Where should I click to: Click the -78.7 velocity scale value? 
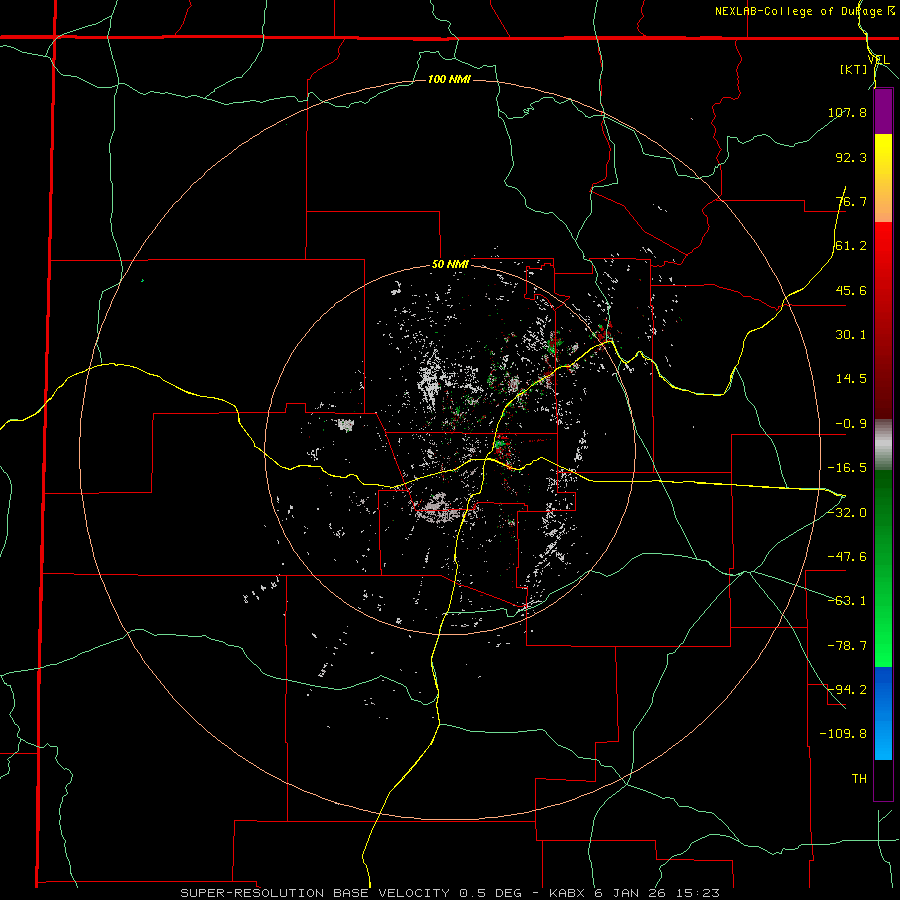847,646
